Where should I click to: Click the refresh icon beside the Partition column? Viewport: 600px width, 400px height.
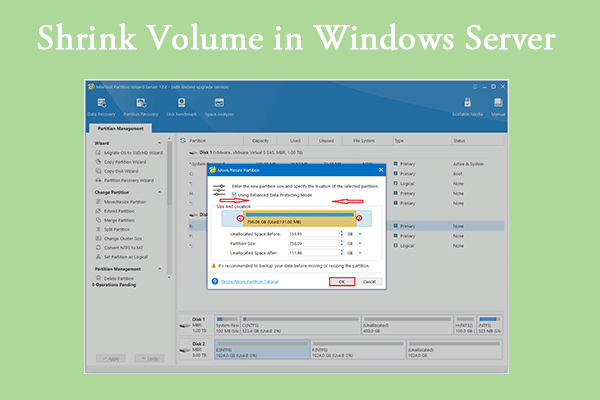pos(183,140)
